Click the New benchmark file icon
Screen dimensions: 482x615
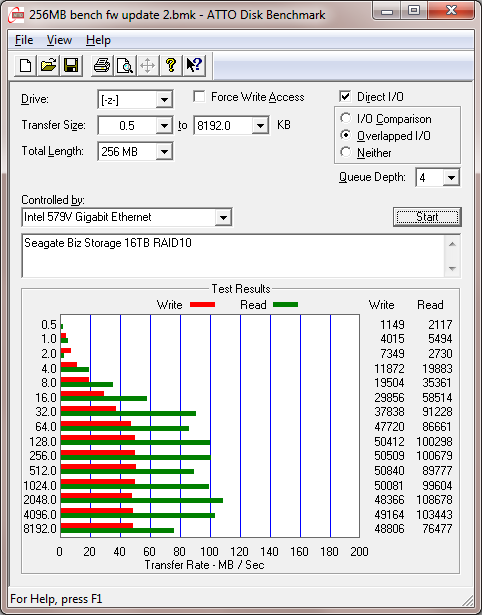(26, 65)
